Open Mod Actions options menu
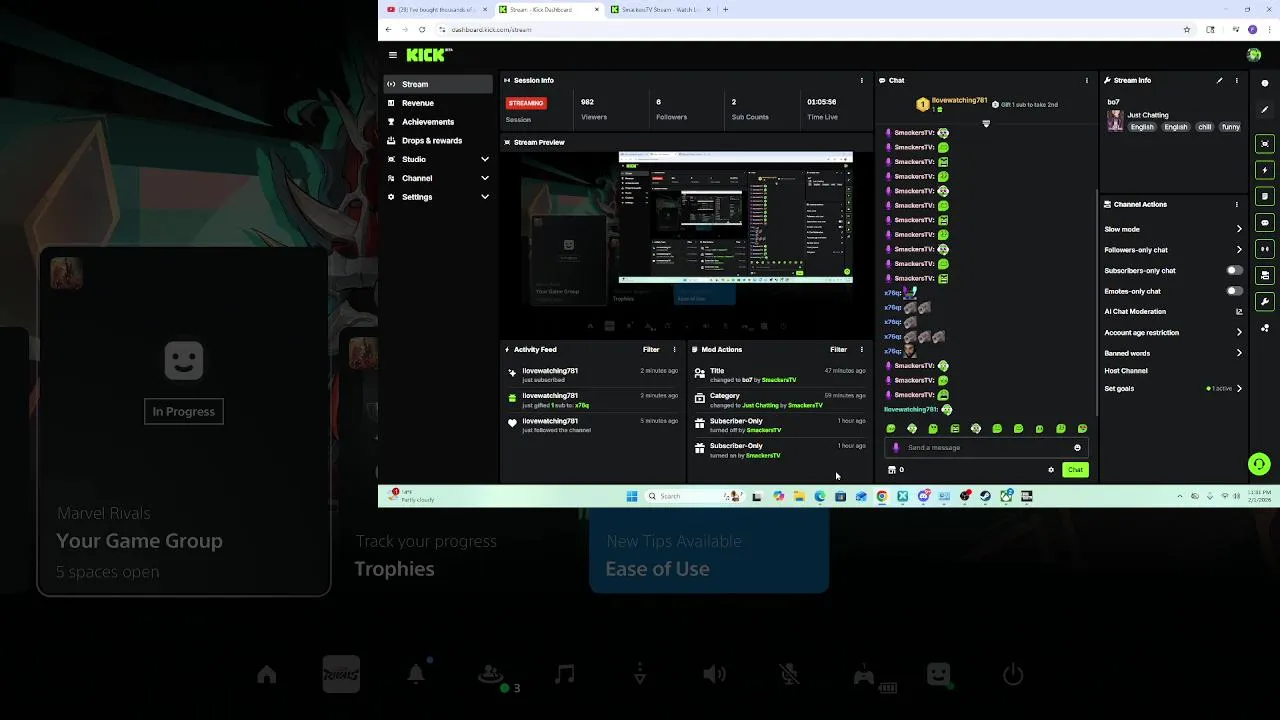 pyautogui.click(x=861, y=349)
